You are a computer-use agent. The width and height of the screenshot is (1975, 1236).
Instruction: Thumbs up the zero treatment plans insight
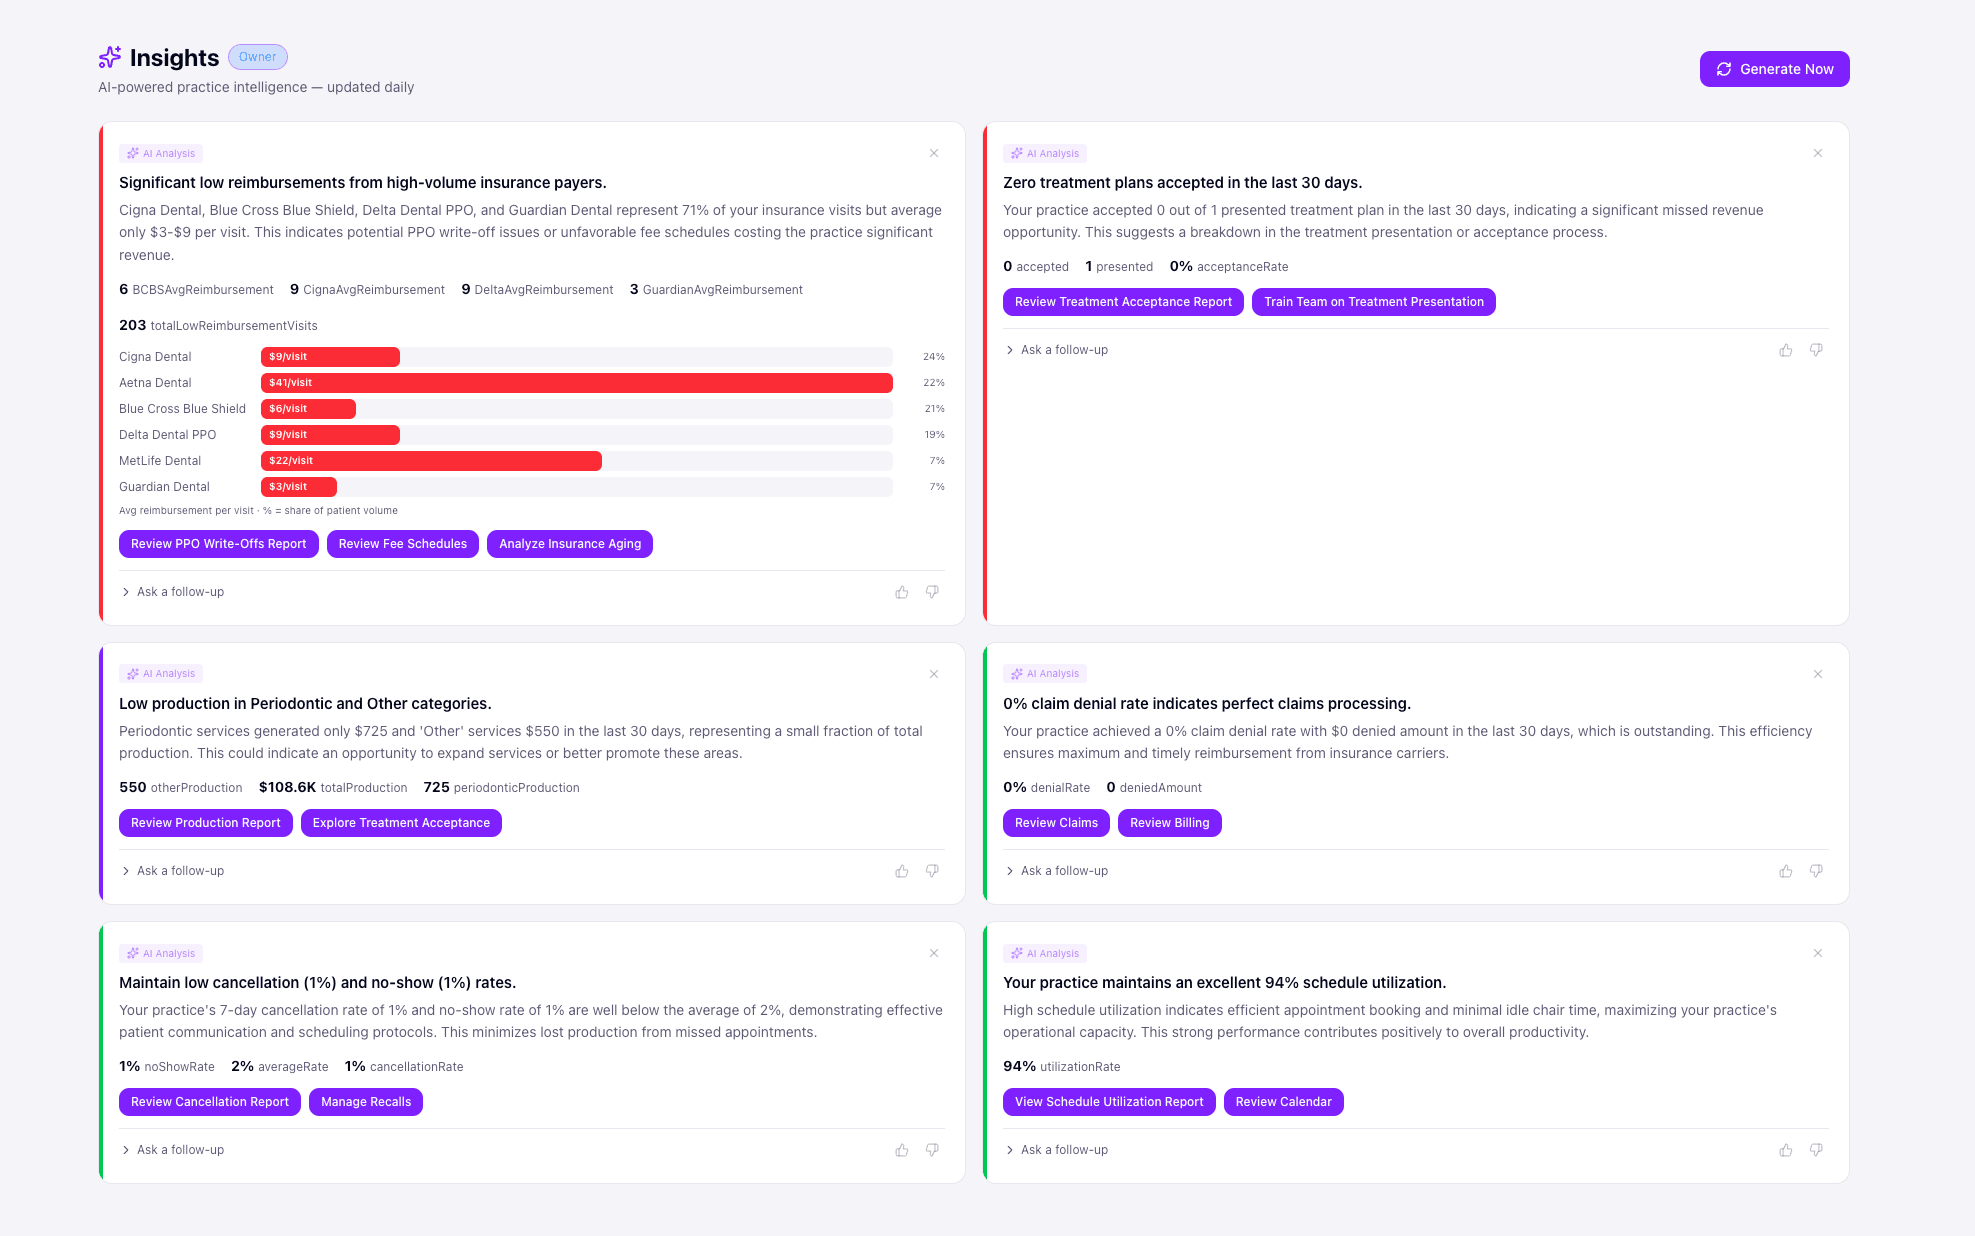click(x=1786, y=350)
